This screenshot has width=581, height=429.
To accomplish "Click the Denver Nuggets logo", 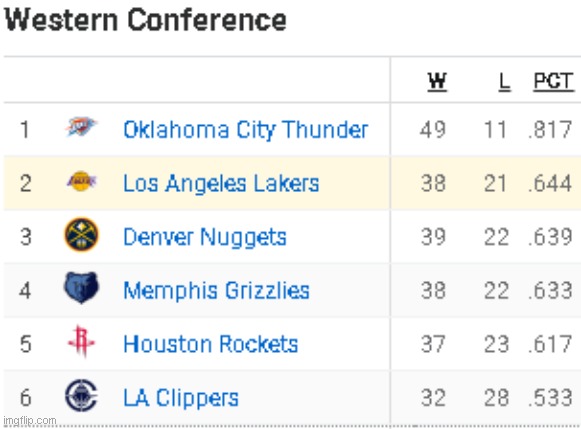I will pyautogui.click(x=82, y=235).
